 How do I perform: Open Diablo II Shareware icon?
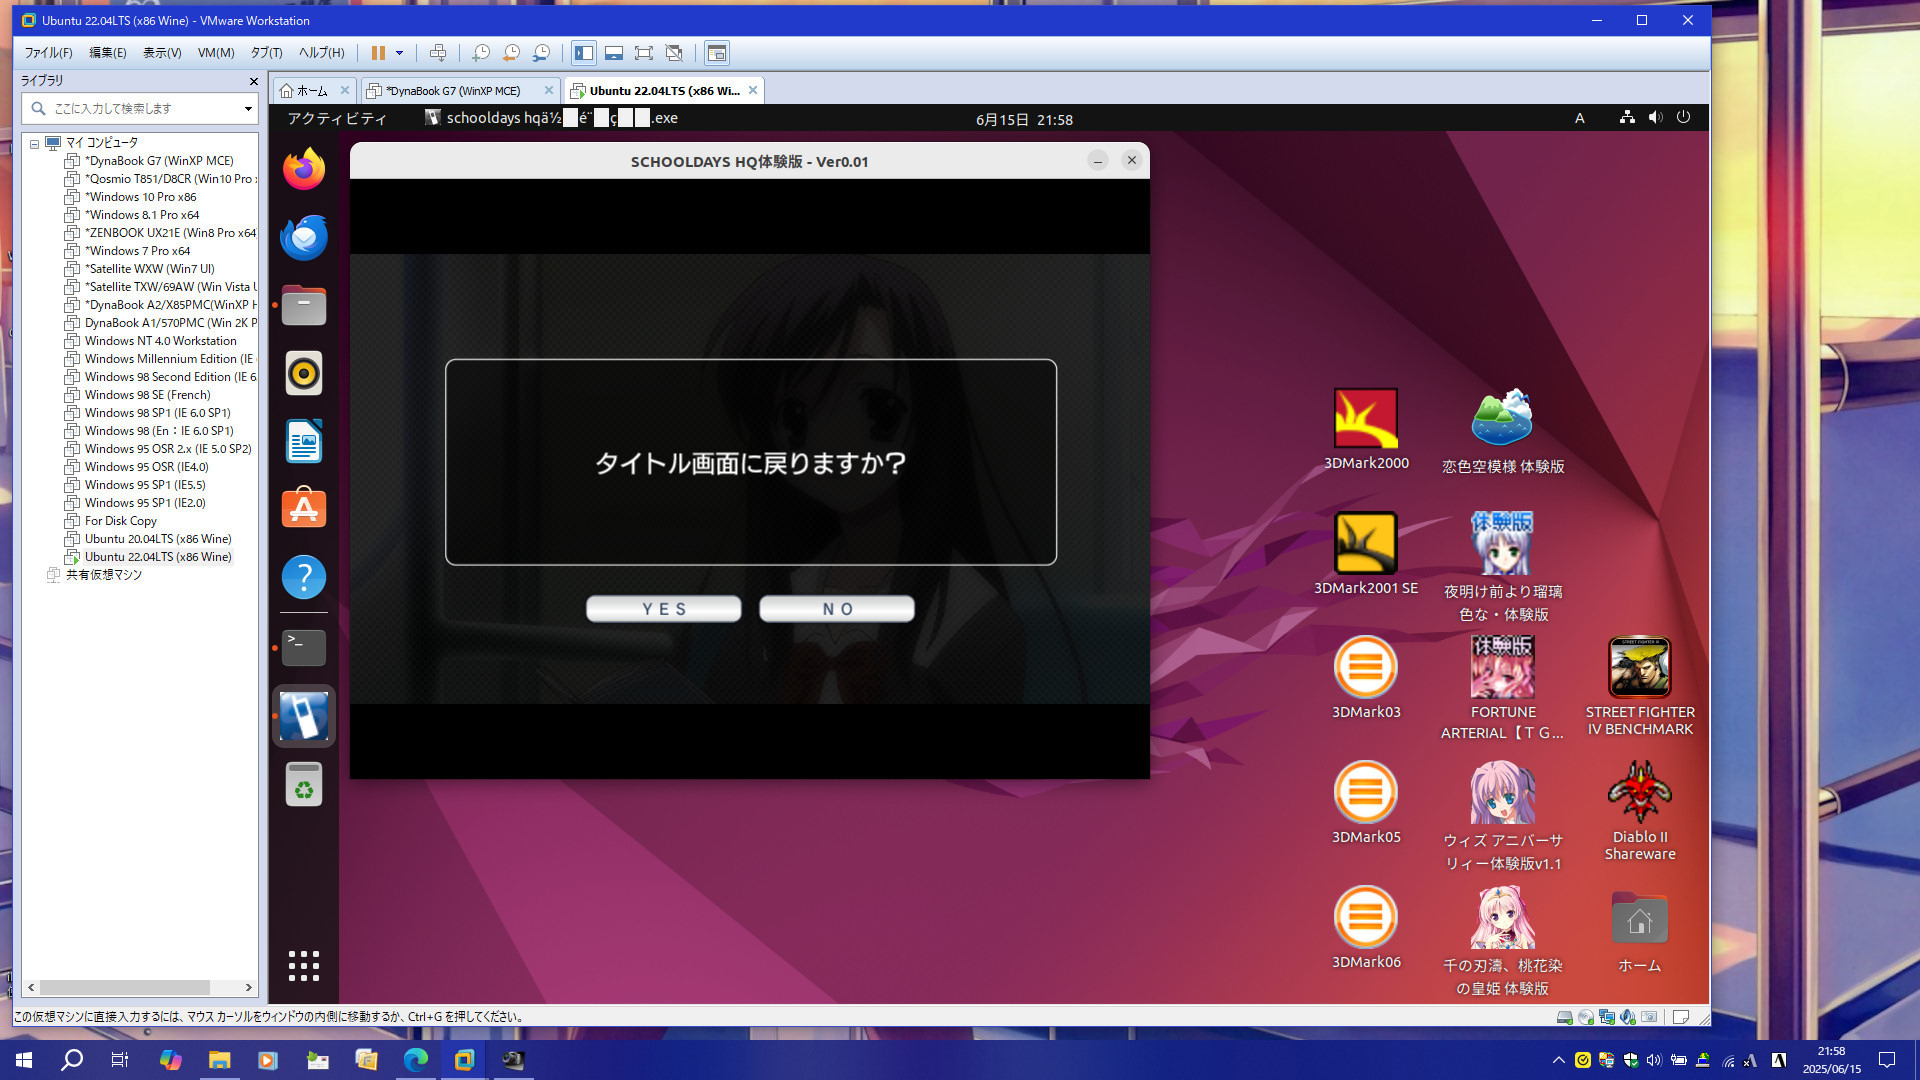(1640, 810)
